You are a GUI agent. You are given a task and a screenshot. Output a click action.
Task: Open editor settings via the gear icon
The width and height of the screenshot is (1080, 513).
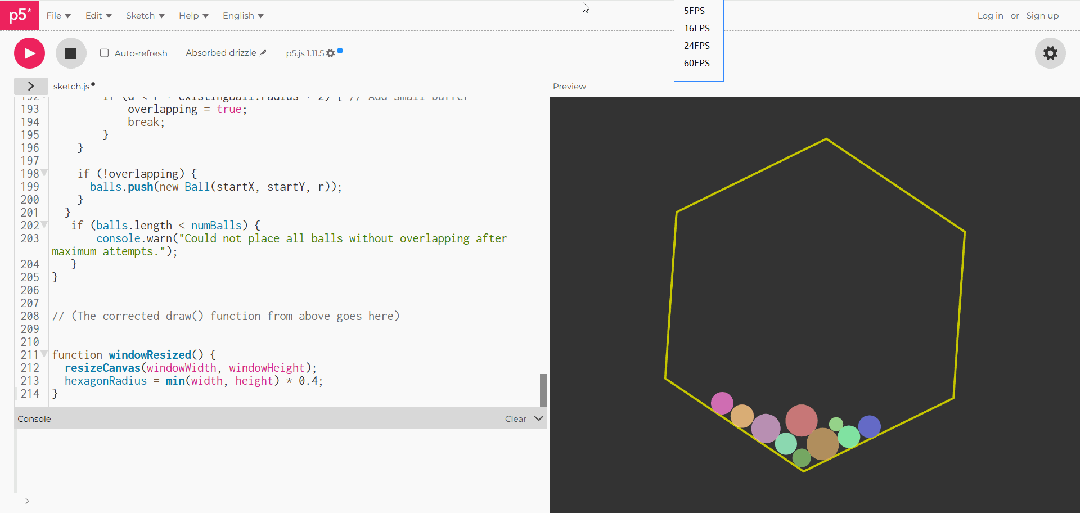(x=1050, y=53)
